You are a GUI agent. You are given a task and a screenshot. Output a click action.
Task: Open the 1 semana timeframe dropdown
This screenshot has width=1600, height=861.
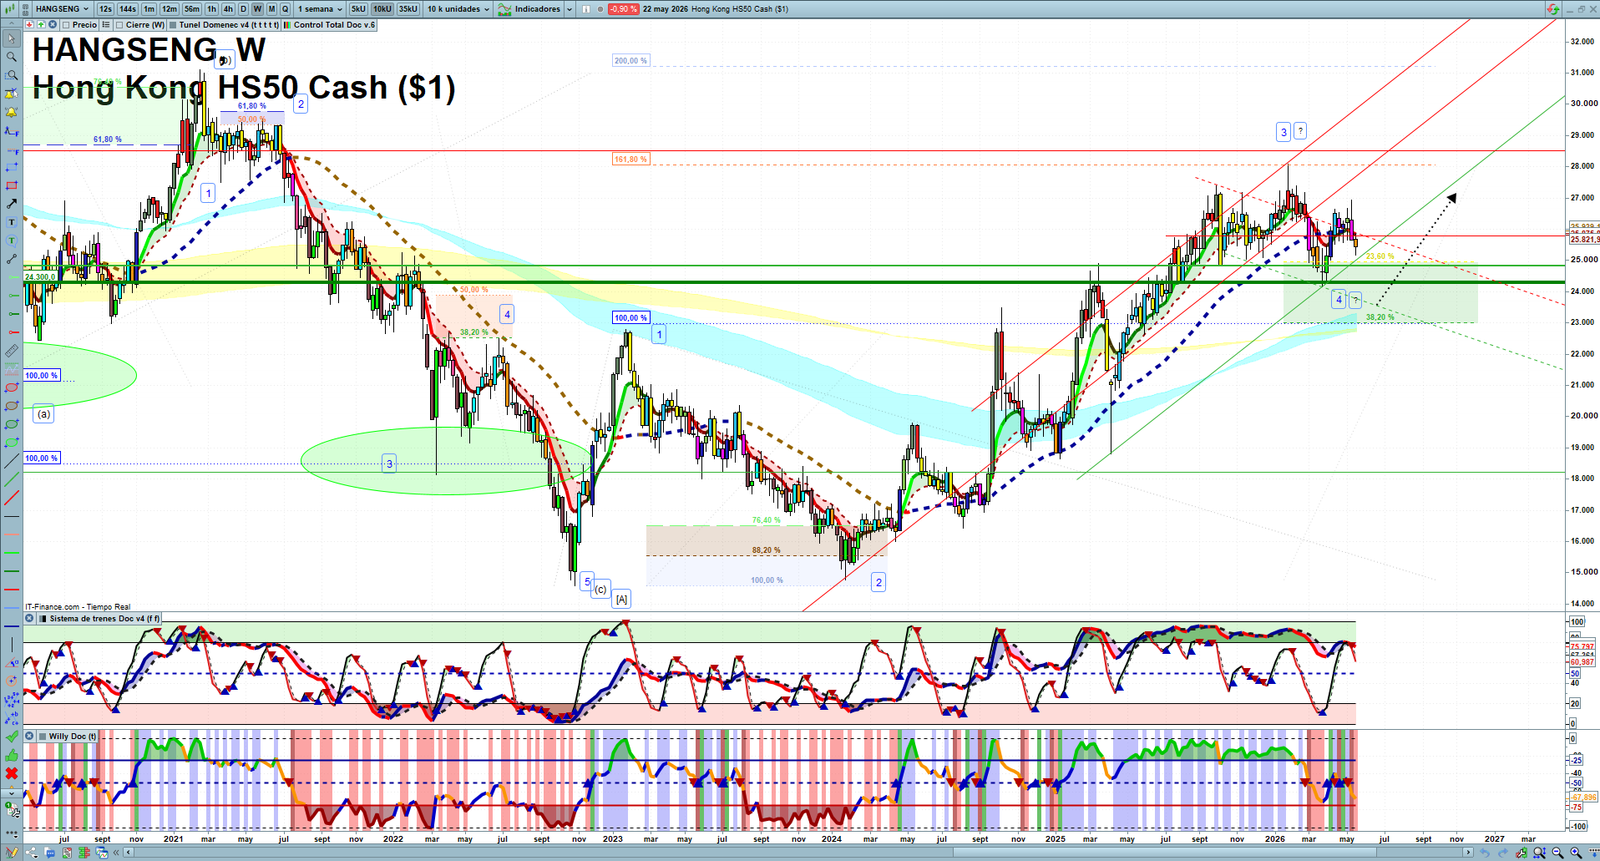click(320, 9)
